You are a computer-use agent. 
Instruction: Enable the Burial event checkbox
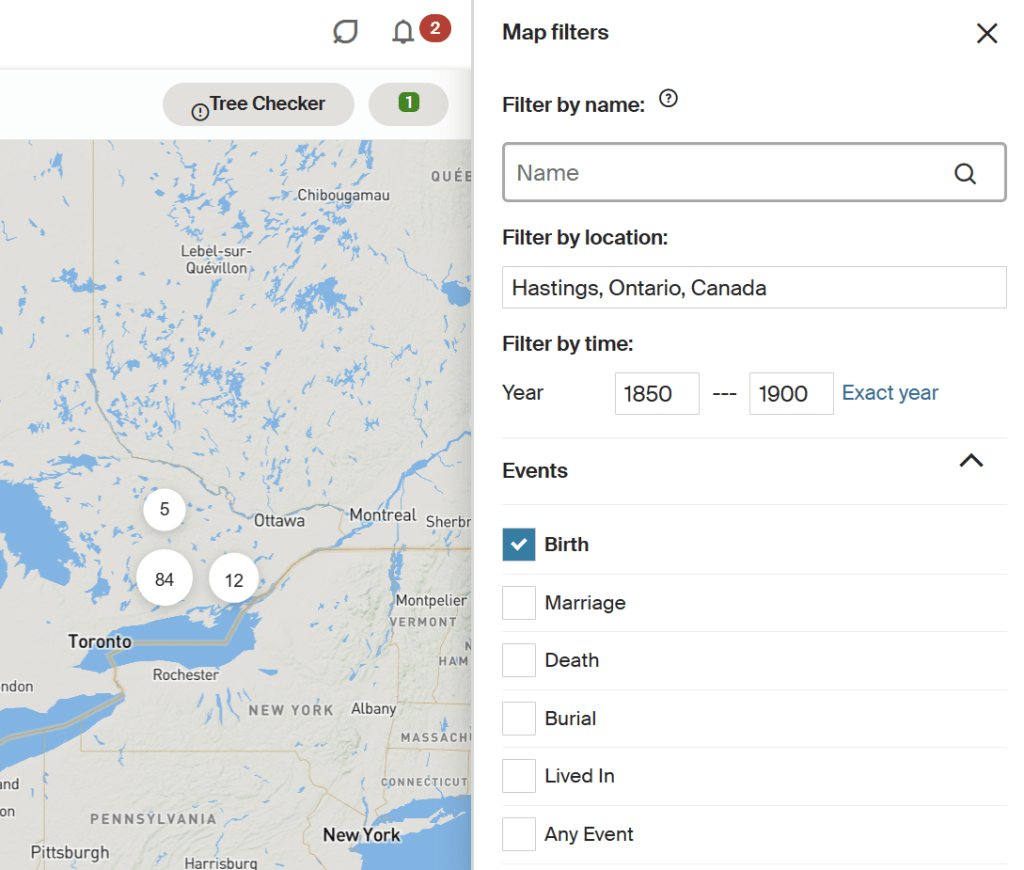(x=519, y=718)
